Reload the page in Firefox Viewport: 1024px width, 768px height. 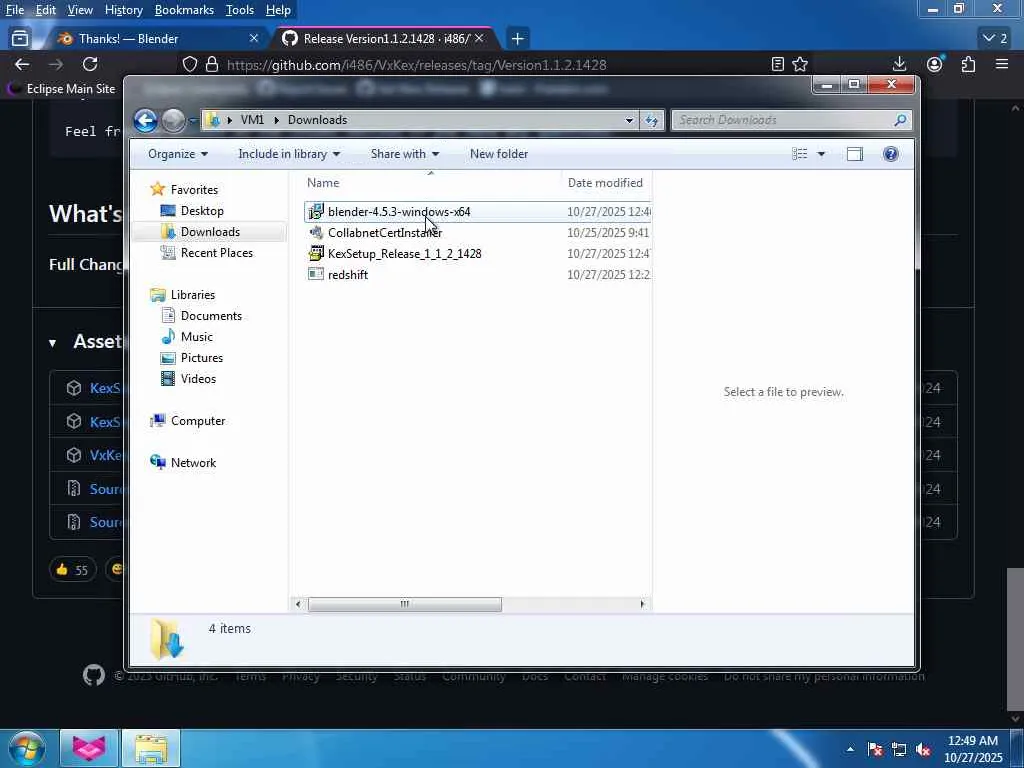click(x=90, y=64)
